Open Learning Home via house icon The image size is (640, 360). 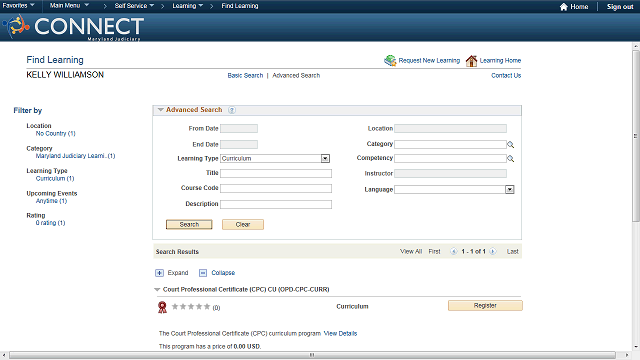(x=471, y=60)
